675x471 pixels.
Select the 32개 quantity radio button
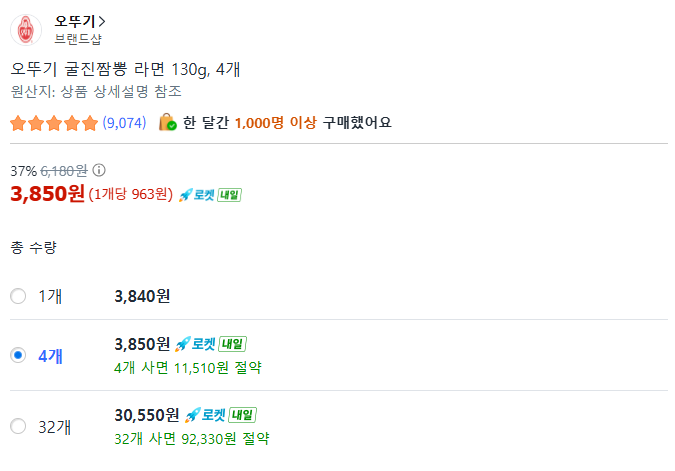18,426
